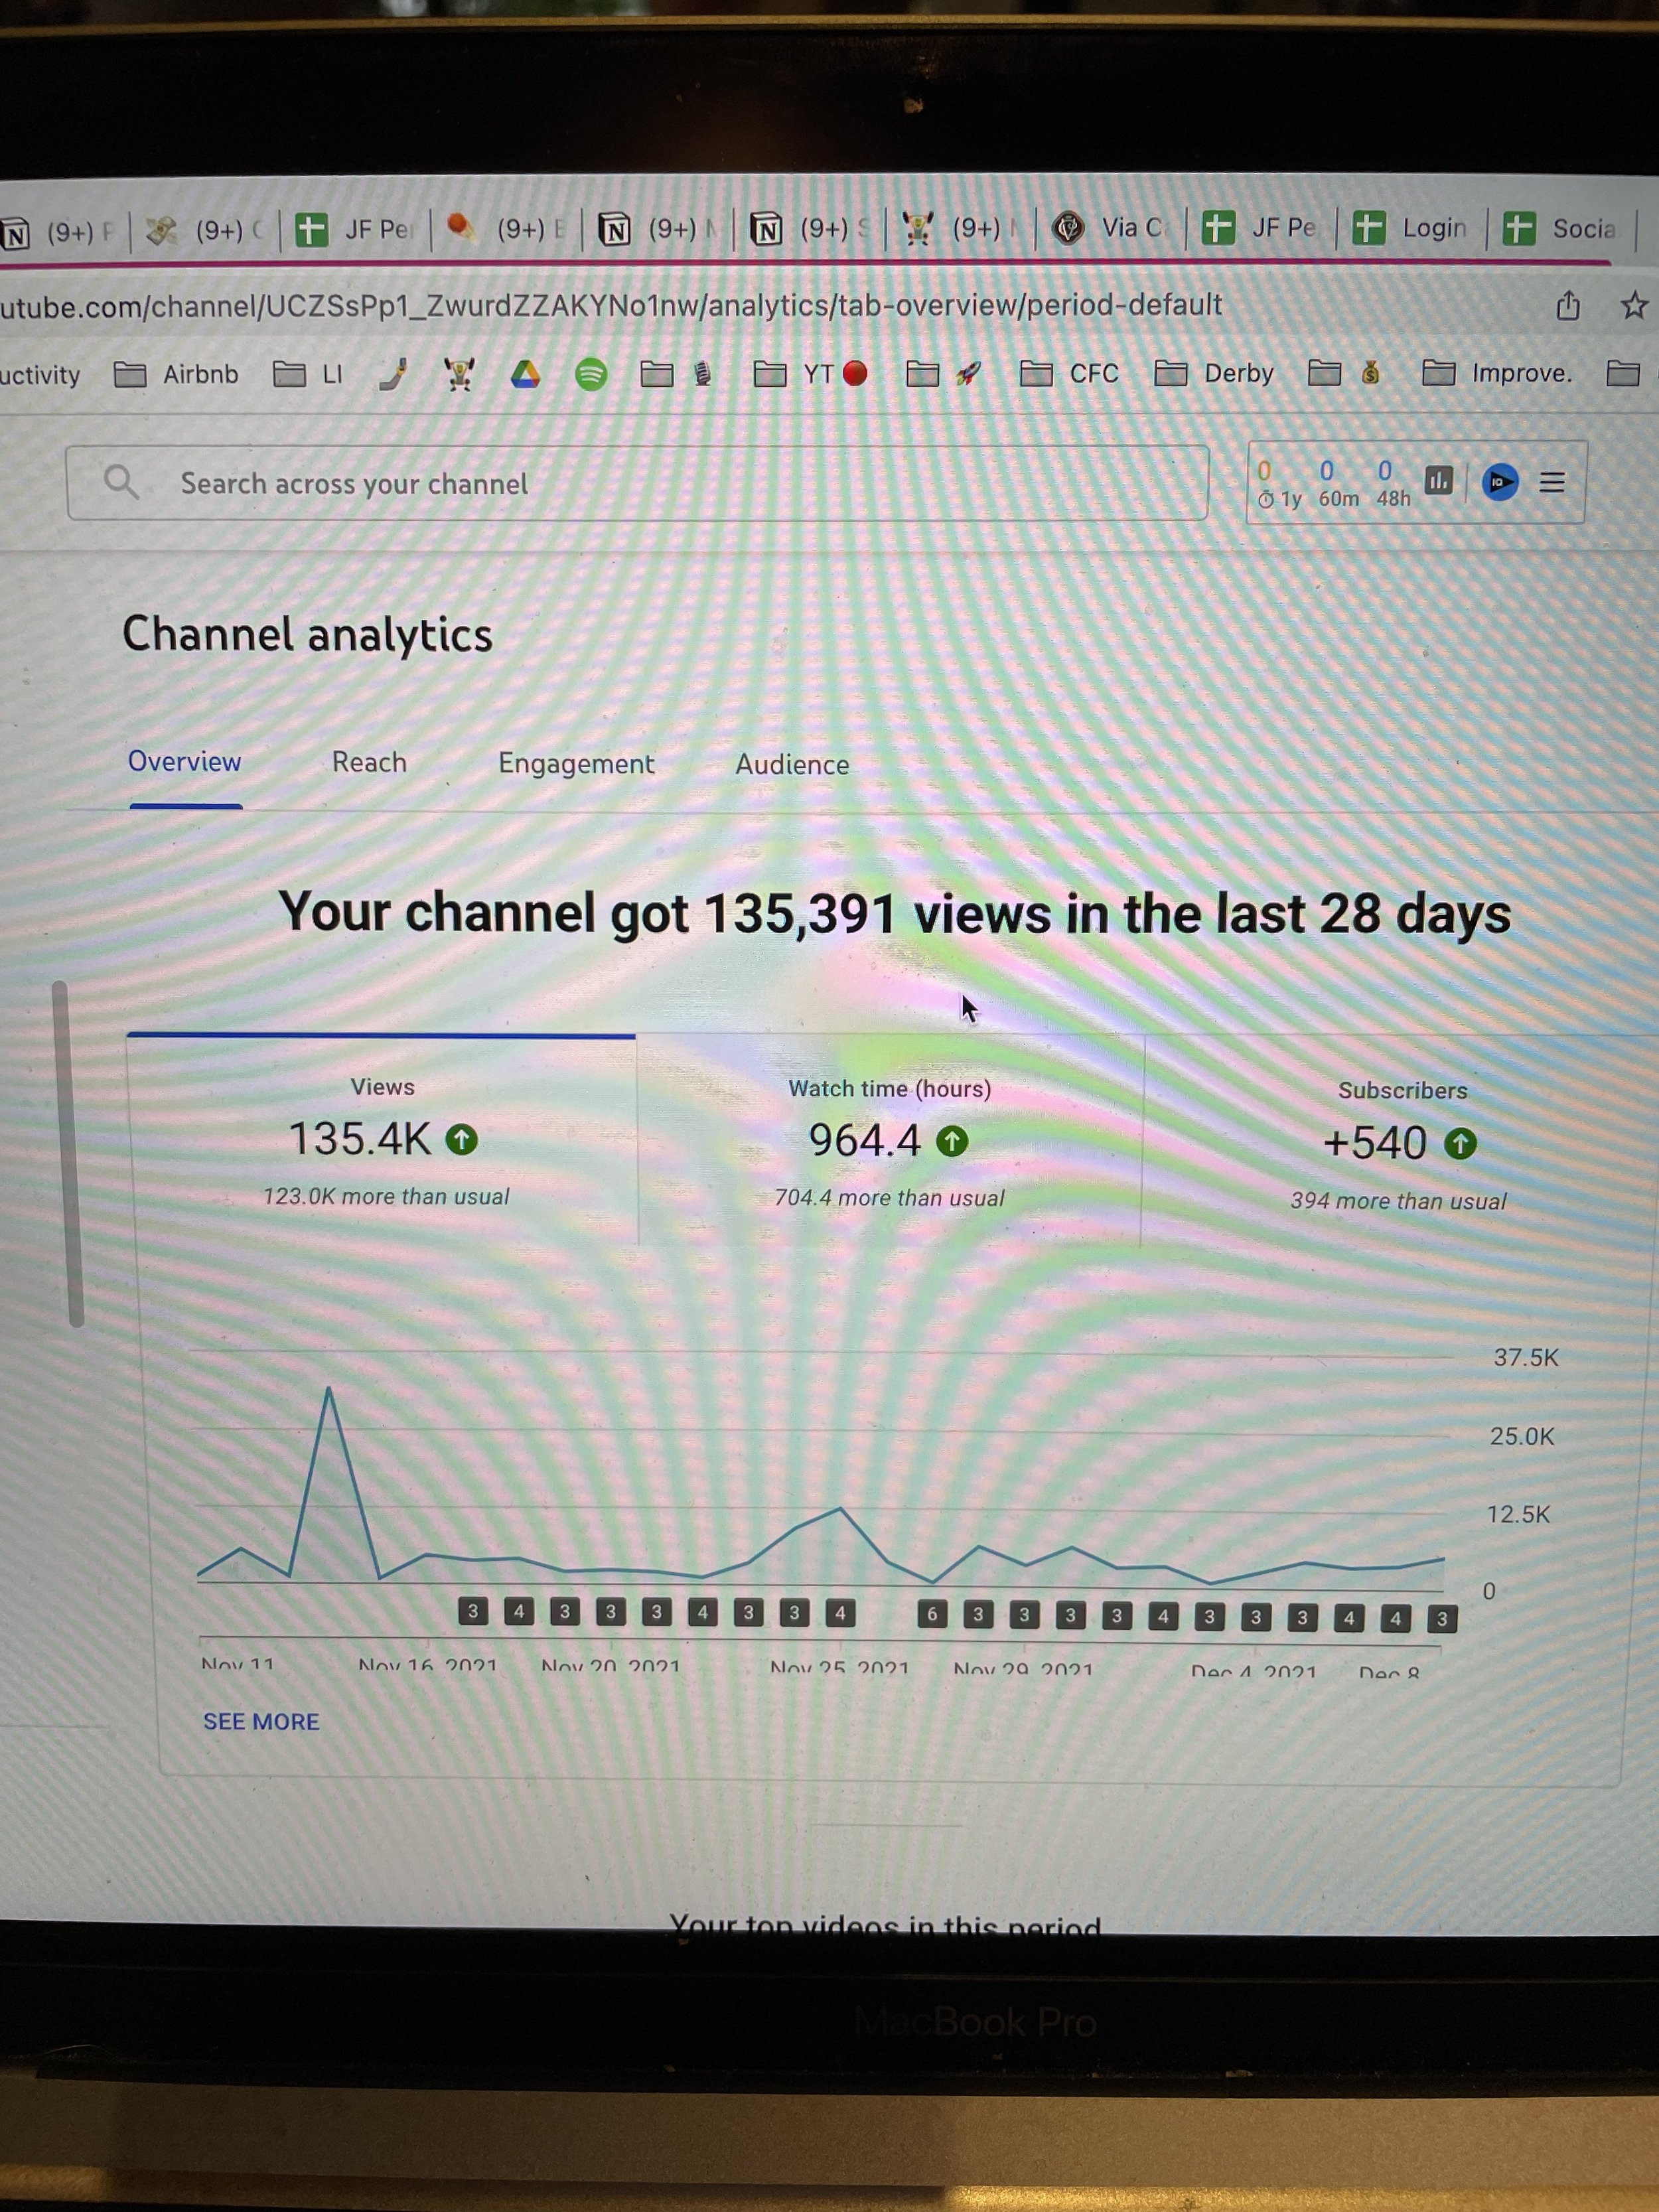The image size is (1659, 2212).
Task: Open the Spotify bookmark
Action: 591,375
